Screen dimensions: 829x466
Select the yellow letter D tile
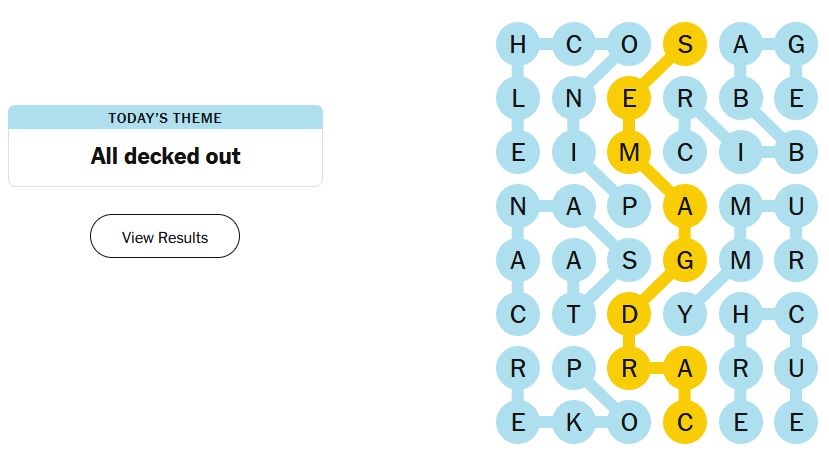point(629,314)
